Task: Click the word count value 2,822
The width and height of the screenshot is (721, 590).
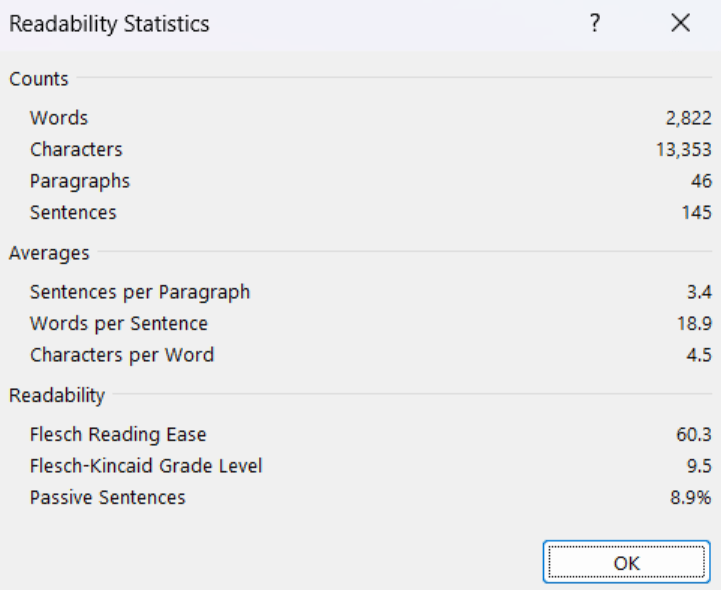Action: tap(689, 118)
